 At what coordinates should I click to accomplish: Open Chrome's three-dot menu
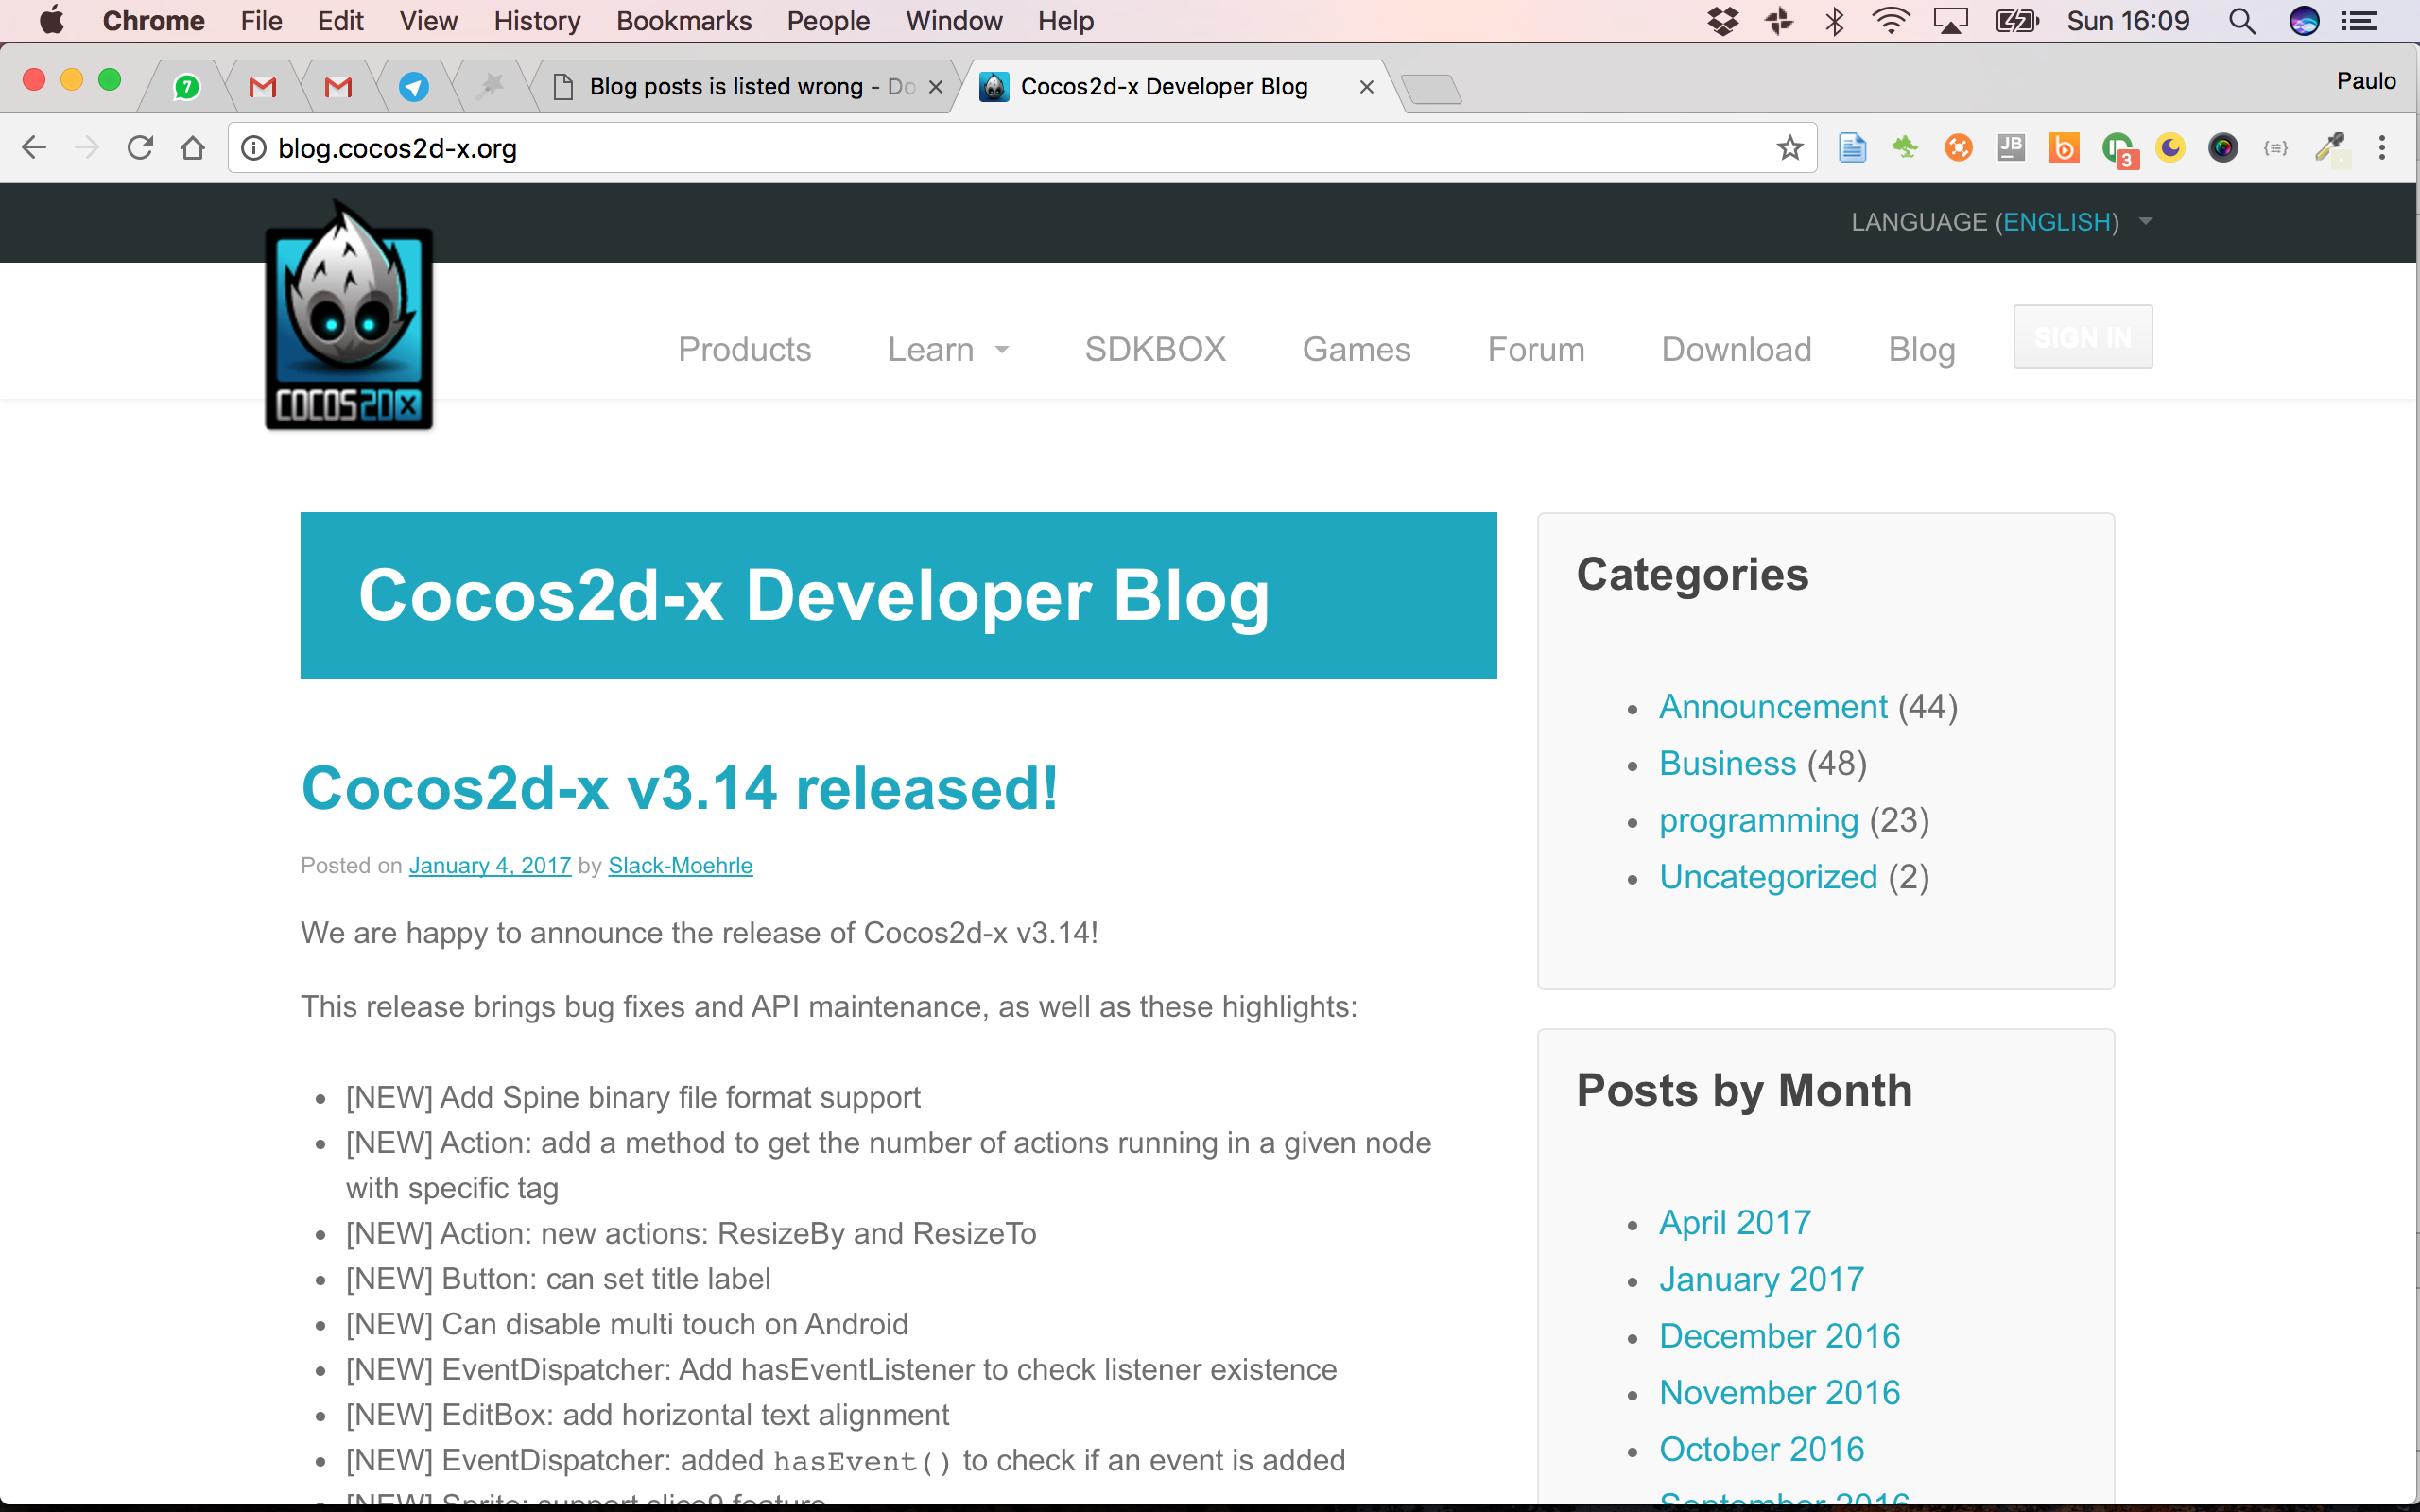pyautogui.click(x=2382, y=148)
